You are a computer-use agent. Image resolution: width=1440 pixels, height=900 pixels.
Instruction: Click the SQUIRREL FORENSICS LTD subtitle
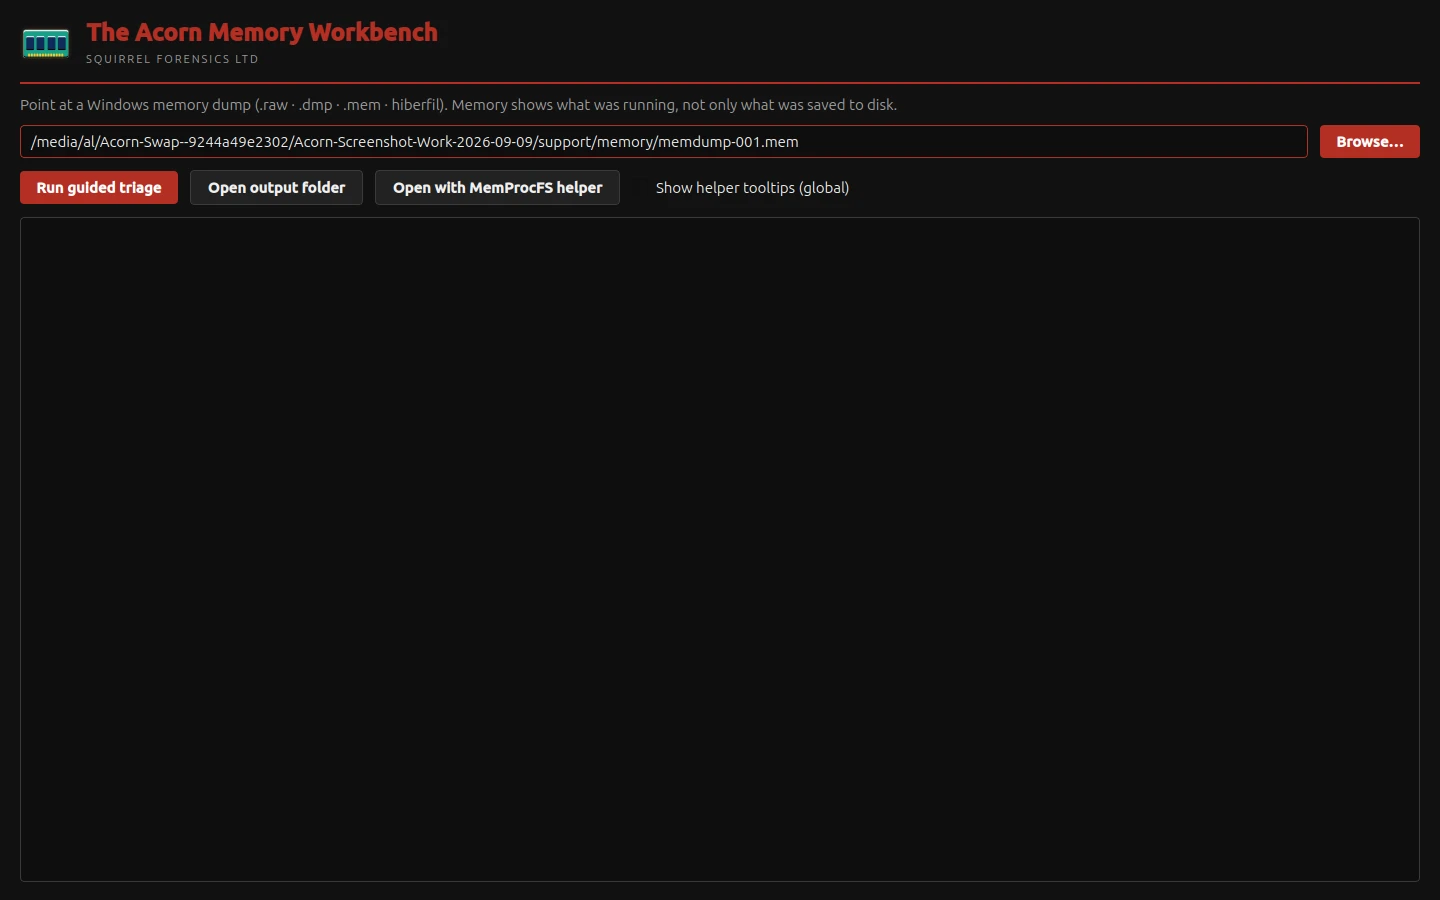[172, 59]
